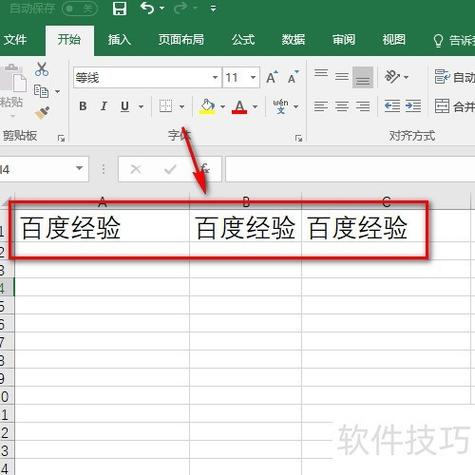Toggle Italic formatting
Screen dimensions: 475x475
(104, 106)
